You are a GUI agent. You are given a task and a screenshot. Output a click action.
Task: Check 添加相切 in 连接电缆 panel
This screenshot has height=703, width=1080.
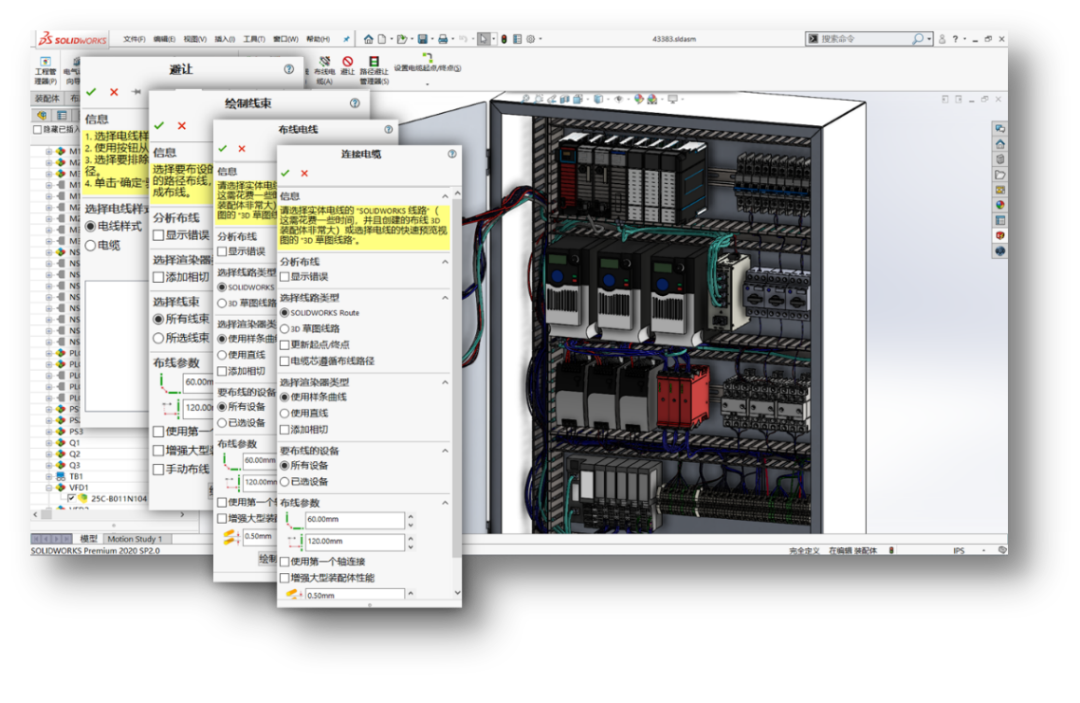click(x=284, y=430)
